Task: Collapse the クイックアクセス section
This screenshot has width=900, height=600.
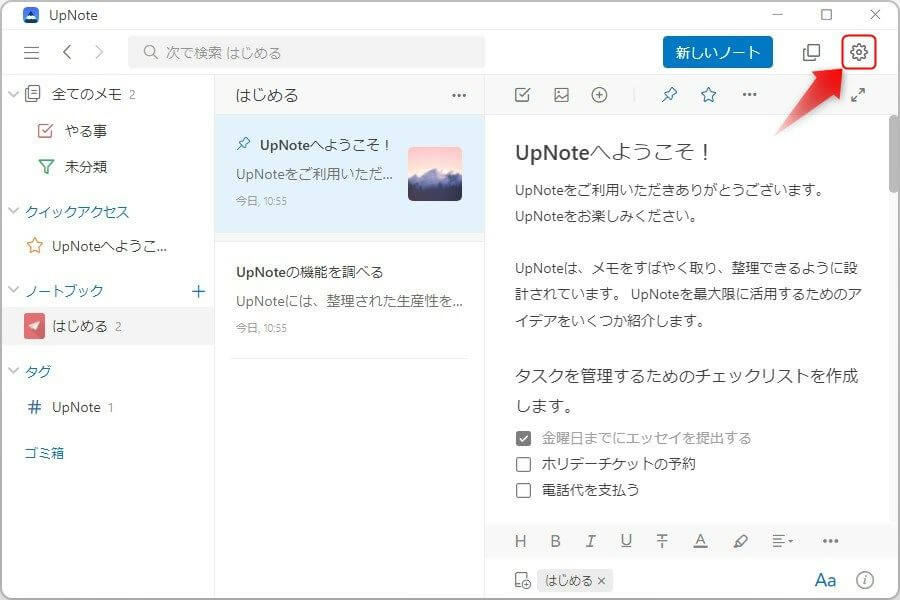Action: click(x=14, y=211)
